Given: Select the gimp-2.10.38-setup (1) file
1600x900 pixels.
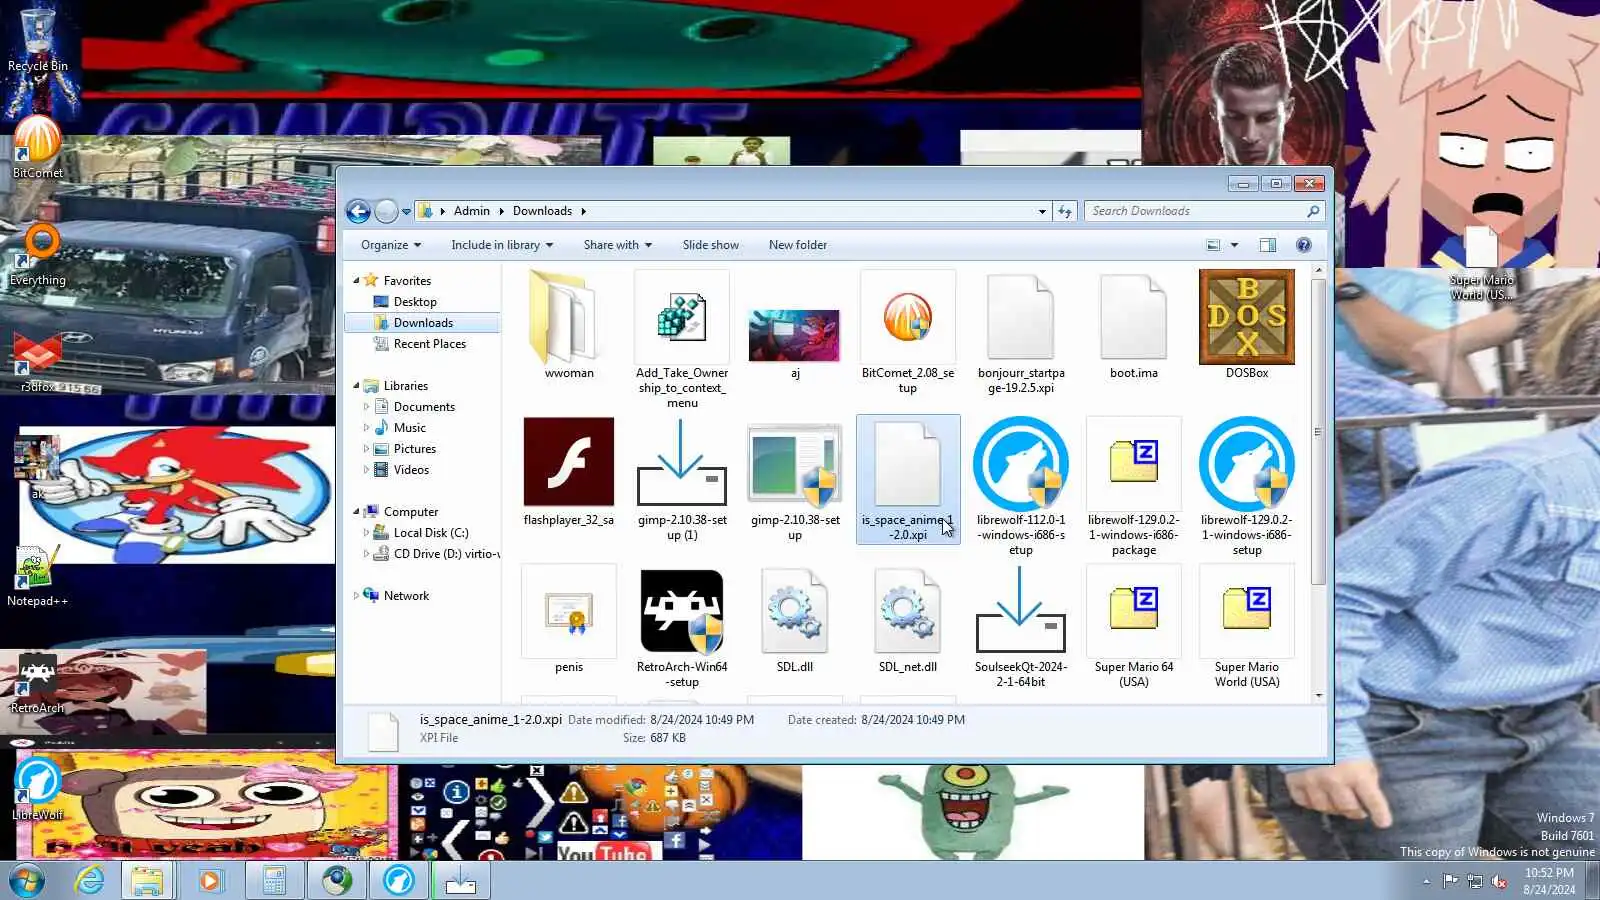Looking at the screenshot, I should click(x=682, y=480).
